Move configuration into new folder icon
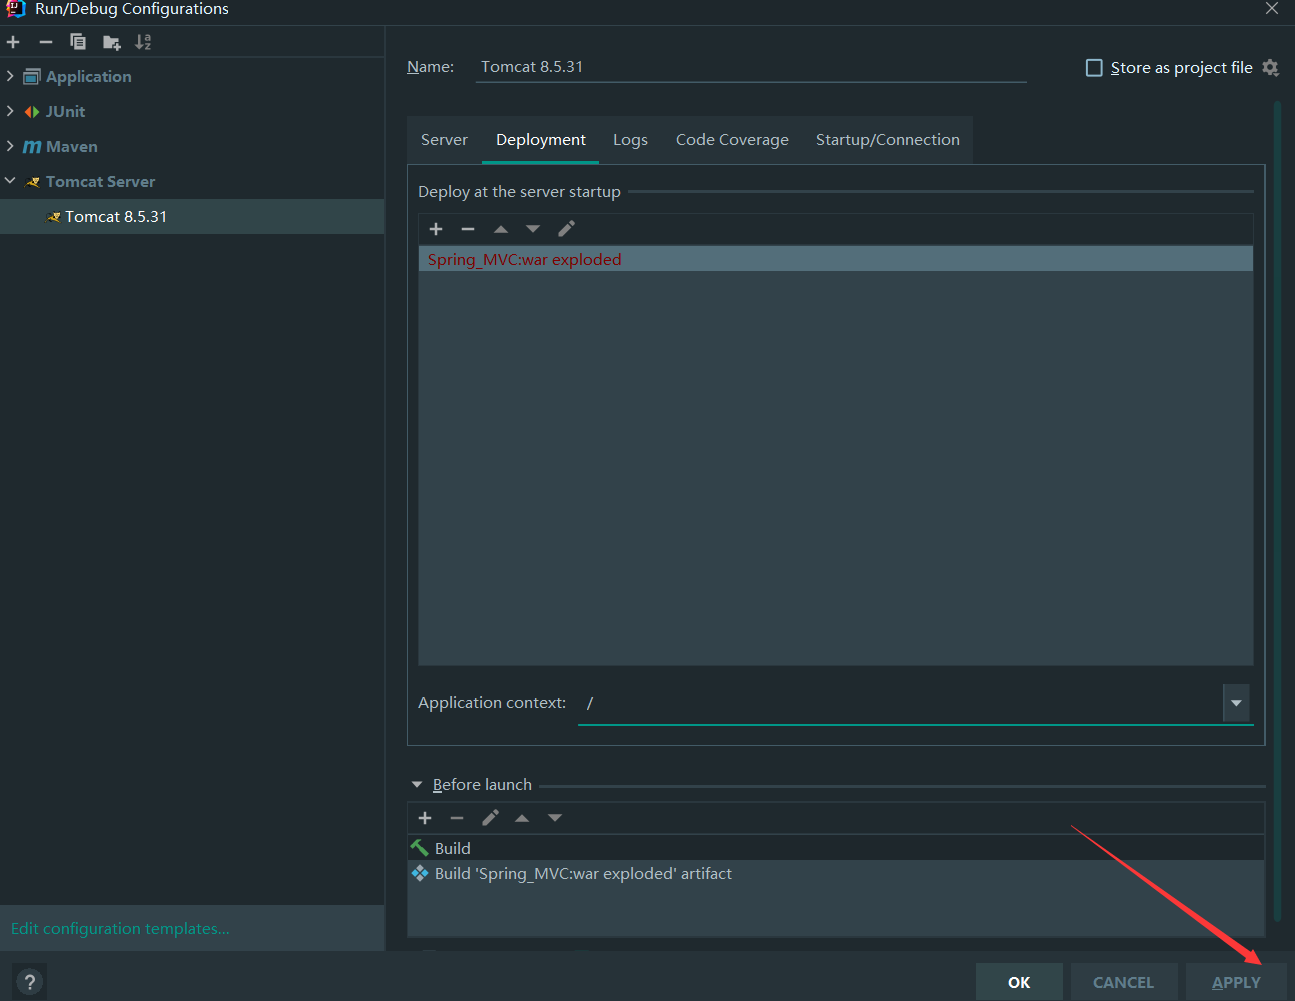The height and width of the screenshot is (1001, 1295). click(x=111, y=42)
